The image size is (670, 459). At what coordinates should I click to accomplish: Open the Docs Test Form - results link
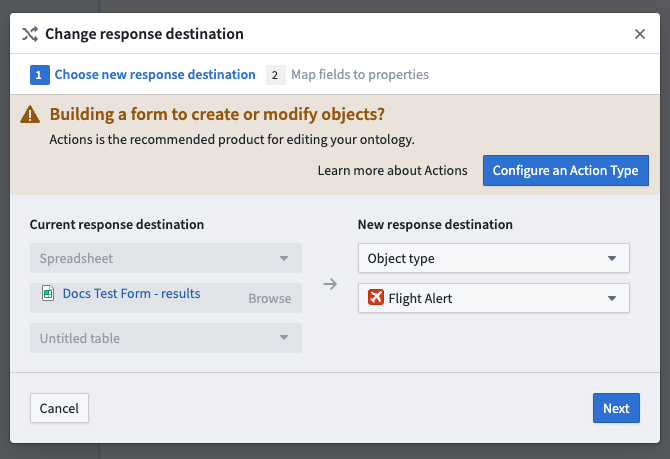pos(131,294)
